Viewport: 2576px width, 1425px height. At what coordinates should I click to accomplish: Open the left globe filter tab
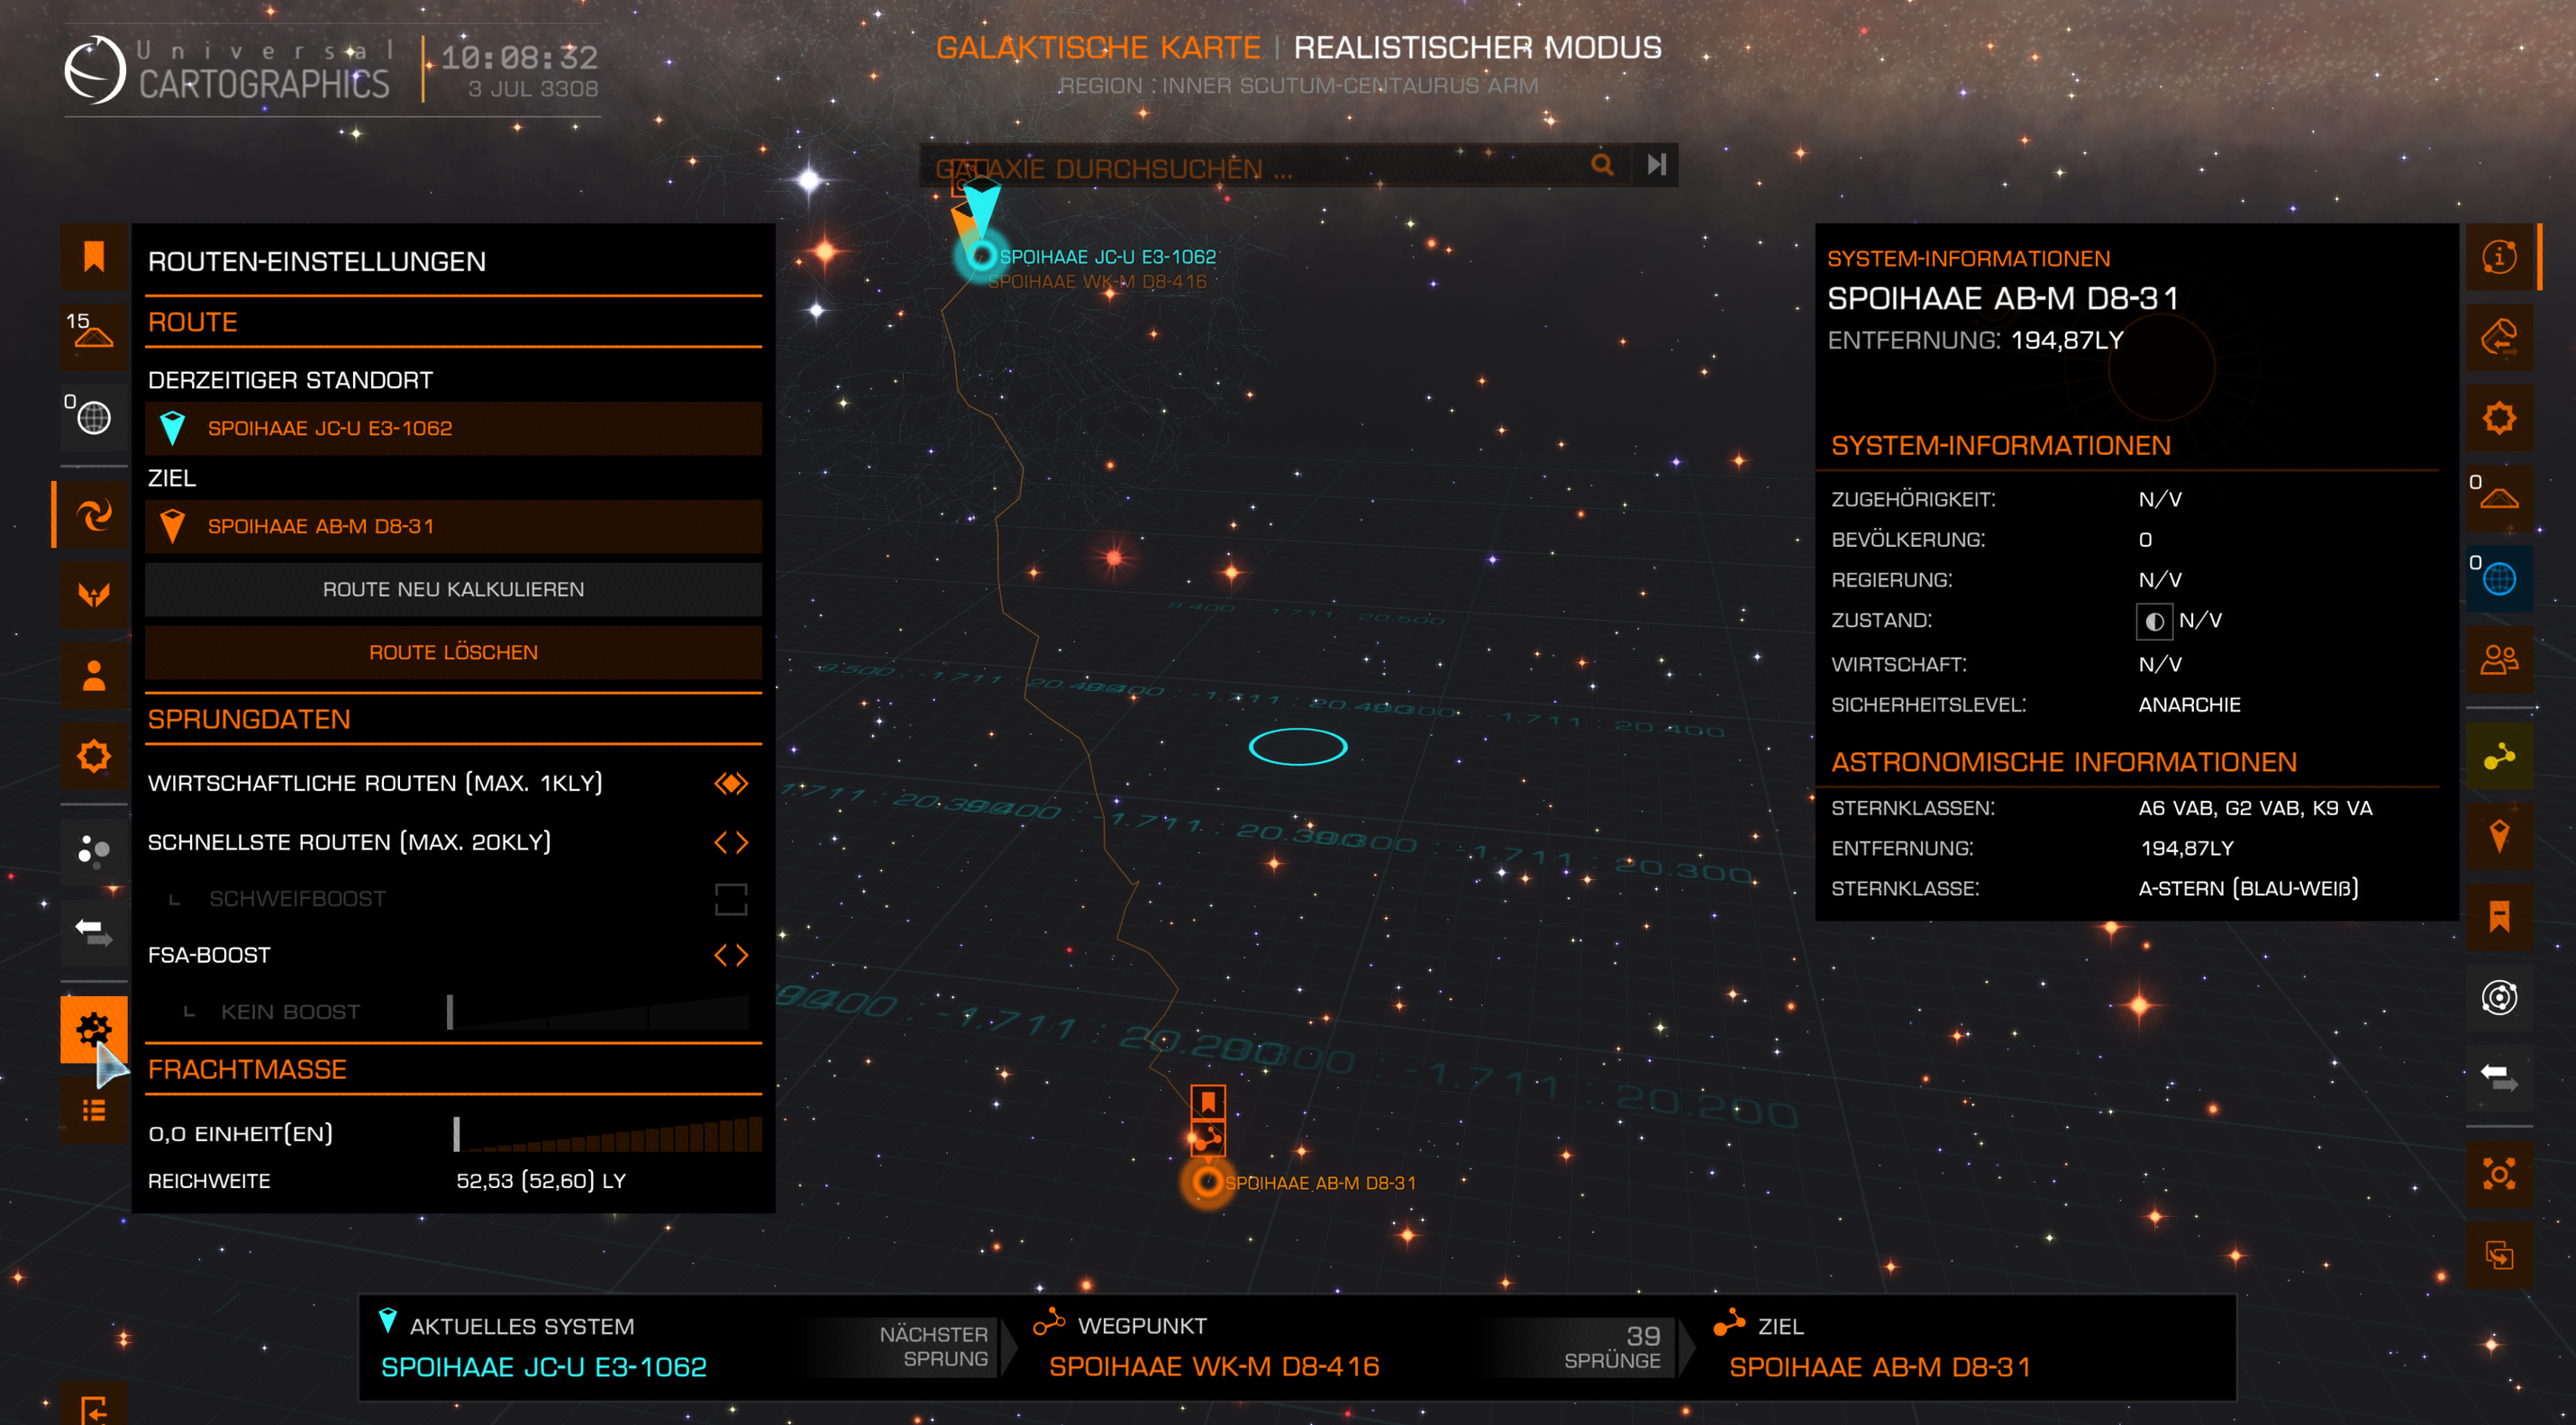point(94,417)
